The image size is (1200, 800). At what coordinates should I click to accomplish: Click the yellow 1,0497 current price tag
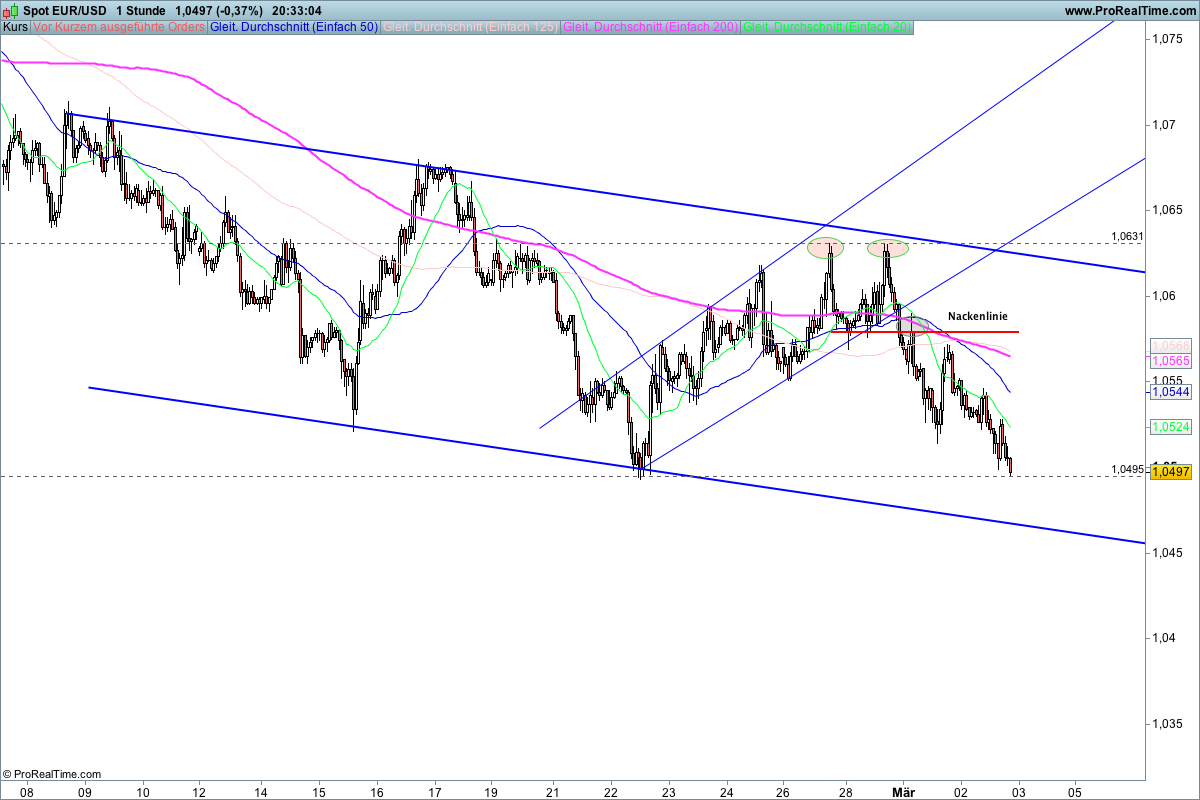[x=1170, y=472]
